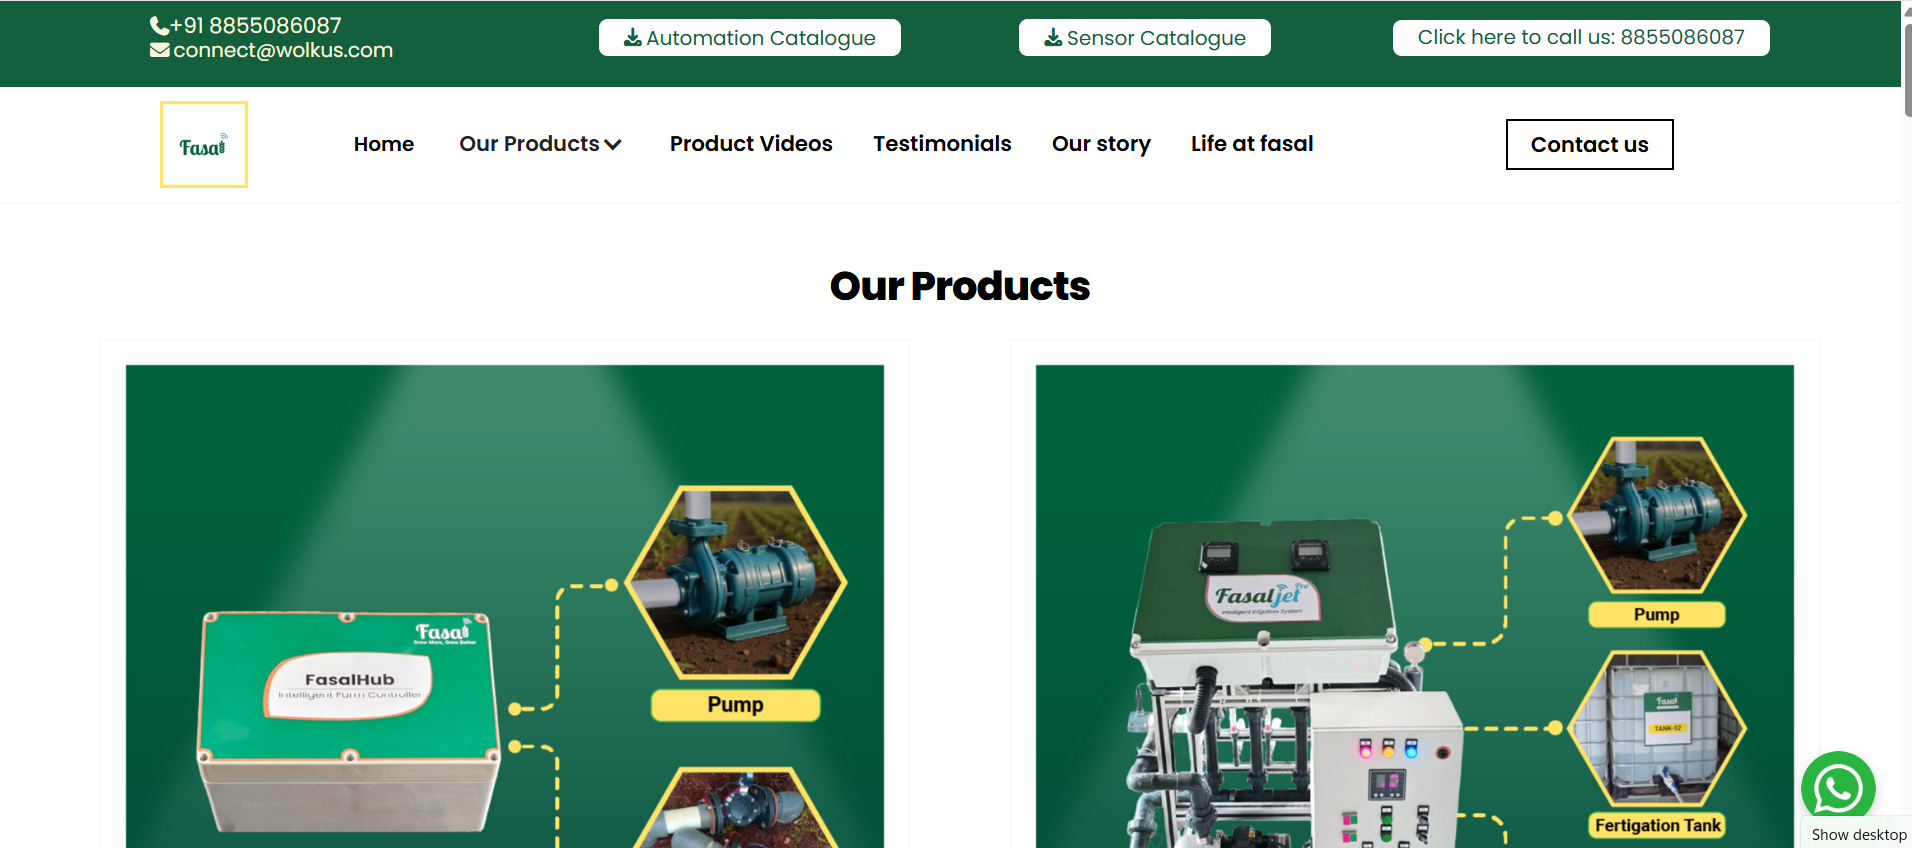The height and width of the screenshot is (848, 1912).
Task: Click the download icon on Sensor Catalogue
Action: (x=1053, y=38)
